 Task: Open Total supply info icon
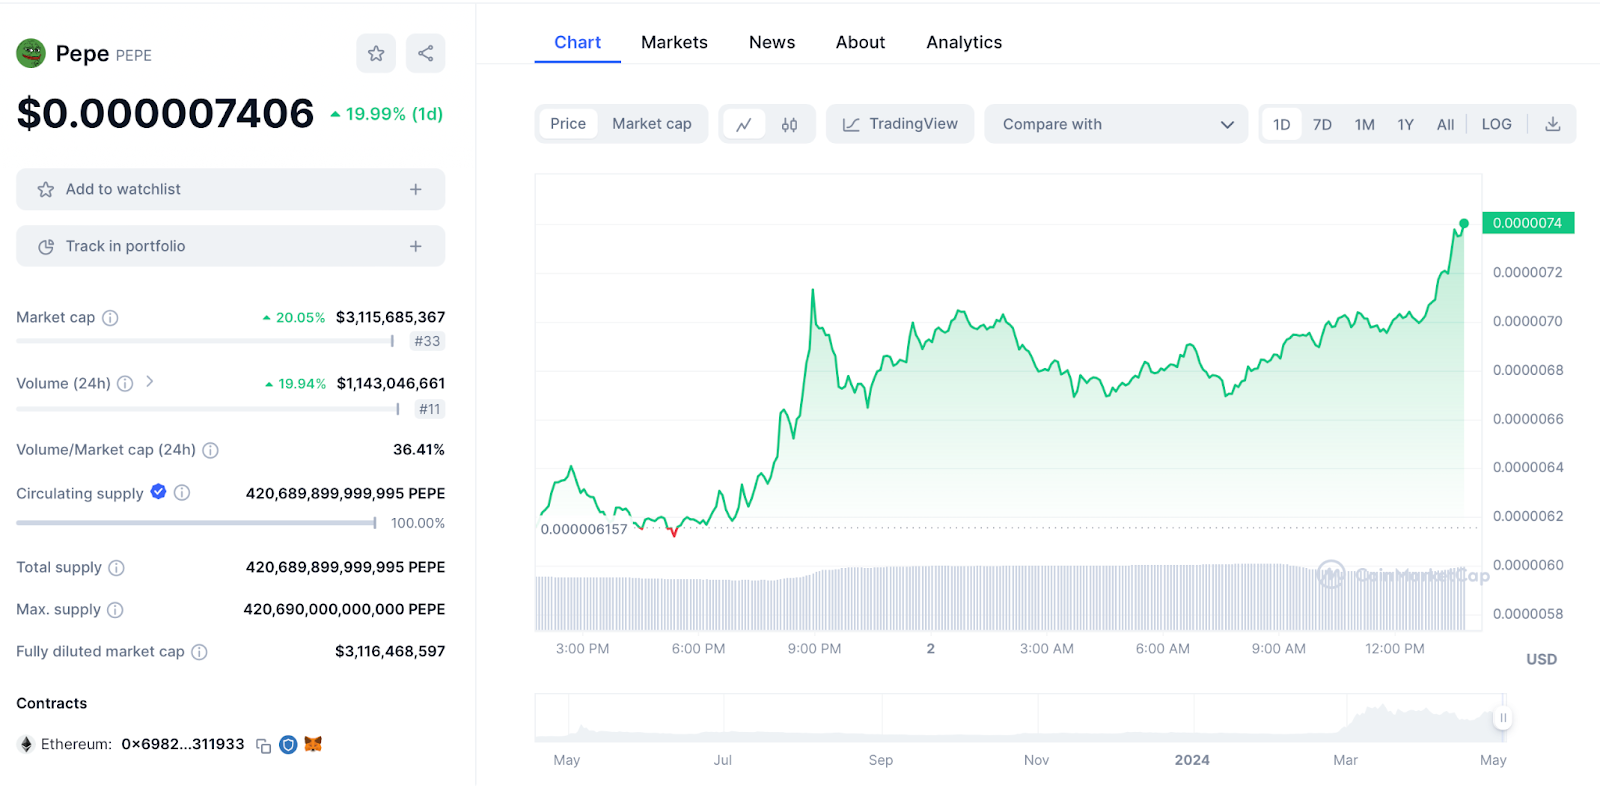(116, 568)
